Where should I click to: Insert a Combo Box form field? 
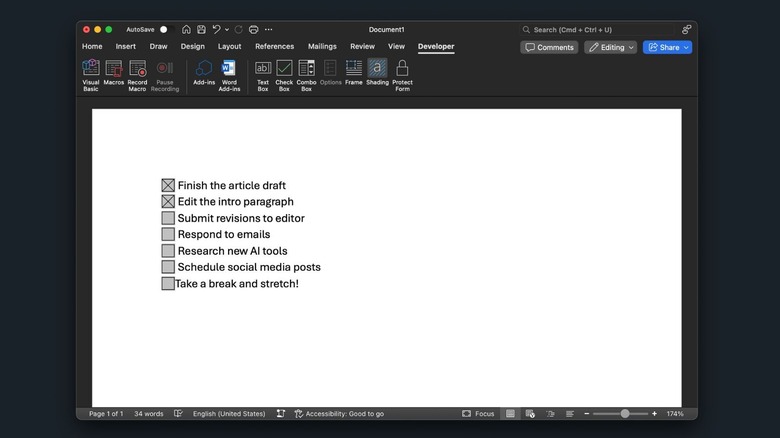[x=306, y=69]
